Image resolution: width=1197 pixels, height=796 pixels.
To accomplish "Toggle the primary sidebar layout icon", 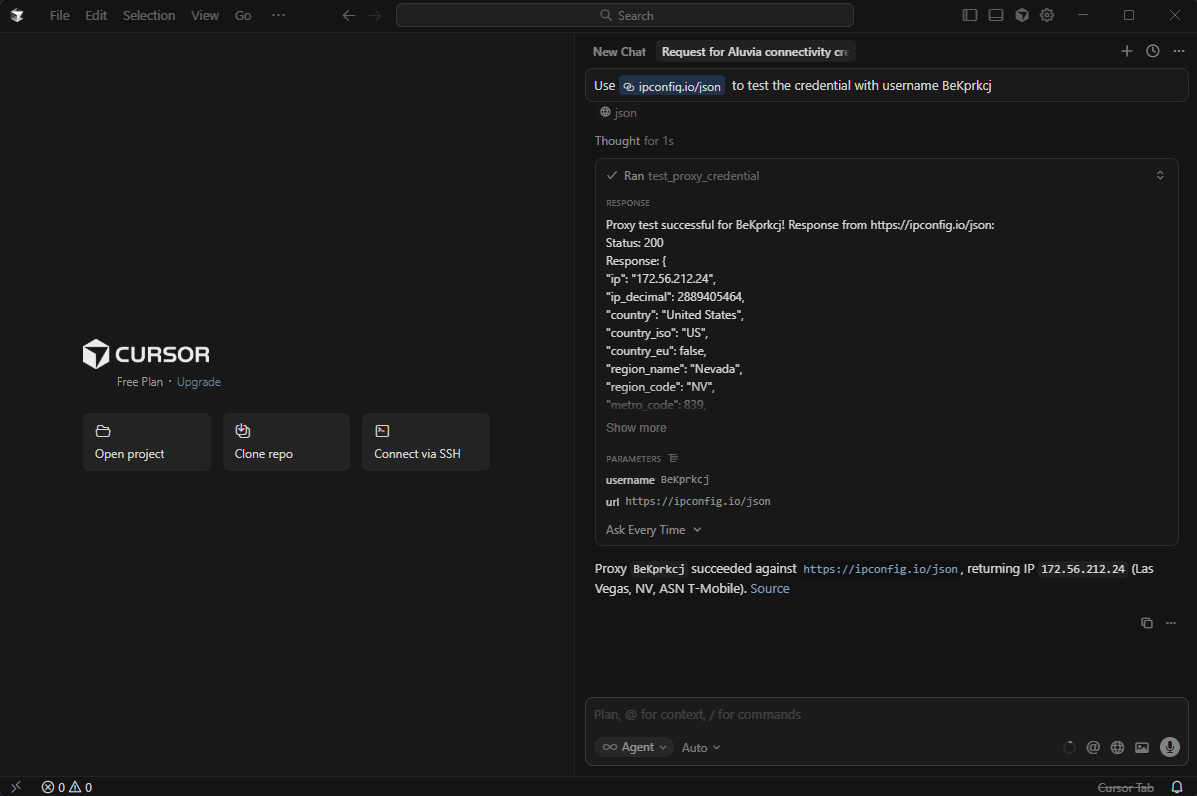I will coord(970,15).
